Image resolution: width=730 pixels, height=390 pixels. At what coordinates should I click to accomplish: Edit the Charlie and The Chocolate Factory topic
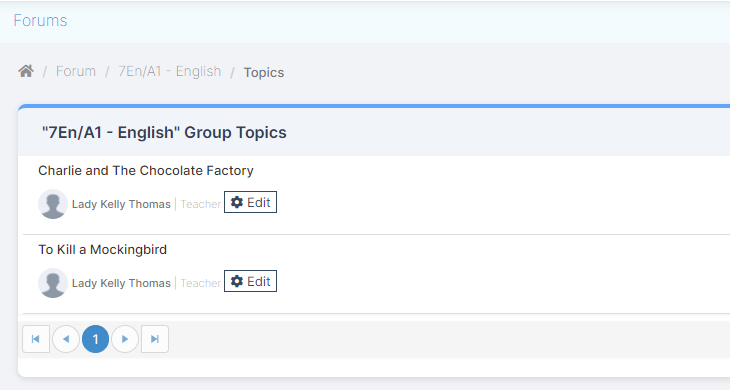click(x=250, y=202)
